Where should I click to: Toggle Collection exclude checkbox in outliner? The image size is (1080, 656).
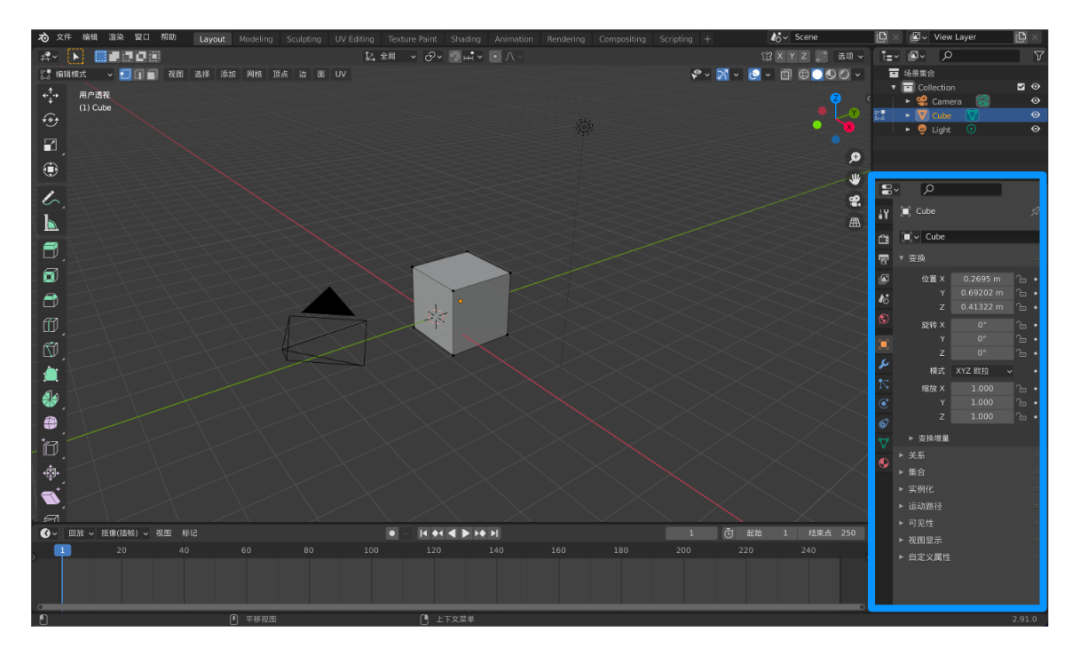tap(1021, 87)
